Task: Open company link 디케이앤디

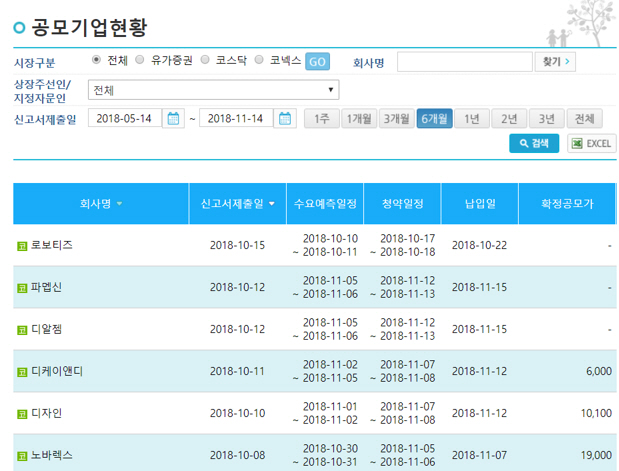Action: pyautogui.click(x=57, y=371)
